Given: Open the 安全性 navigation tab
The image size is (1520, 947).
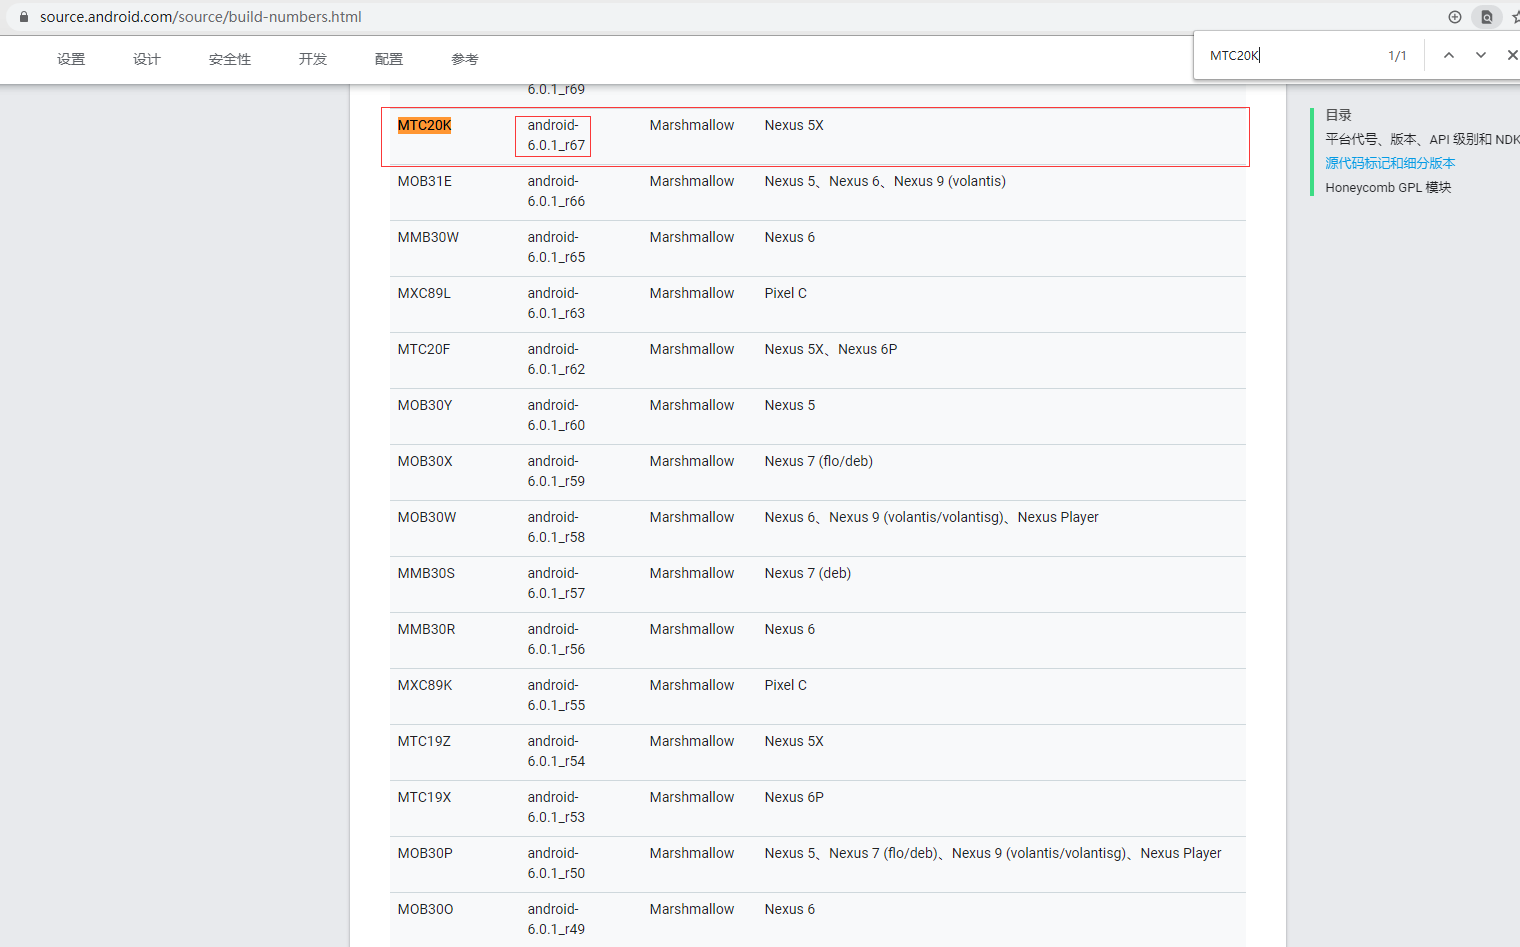Looking at the screenshot, I should (x=230, y=59).
